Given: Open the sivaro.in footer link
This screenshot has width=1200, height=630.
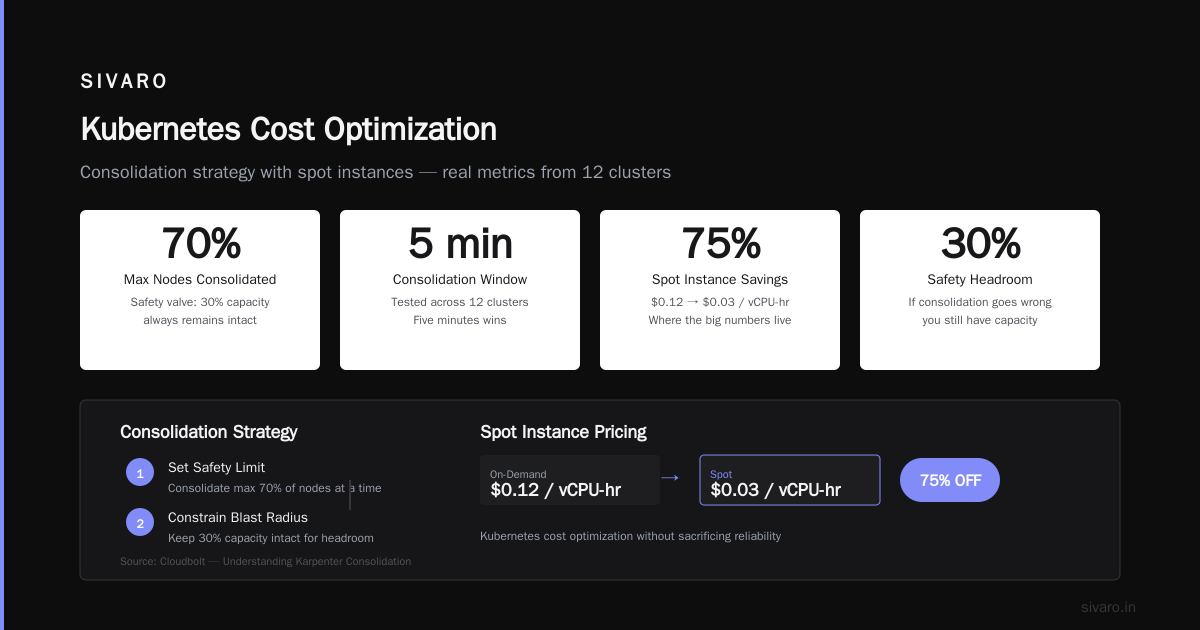Looking at the screenshot, I should (x=1108, y=607).
